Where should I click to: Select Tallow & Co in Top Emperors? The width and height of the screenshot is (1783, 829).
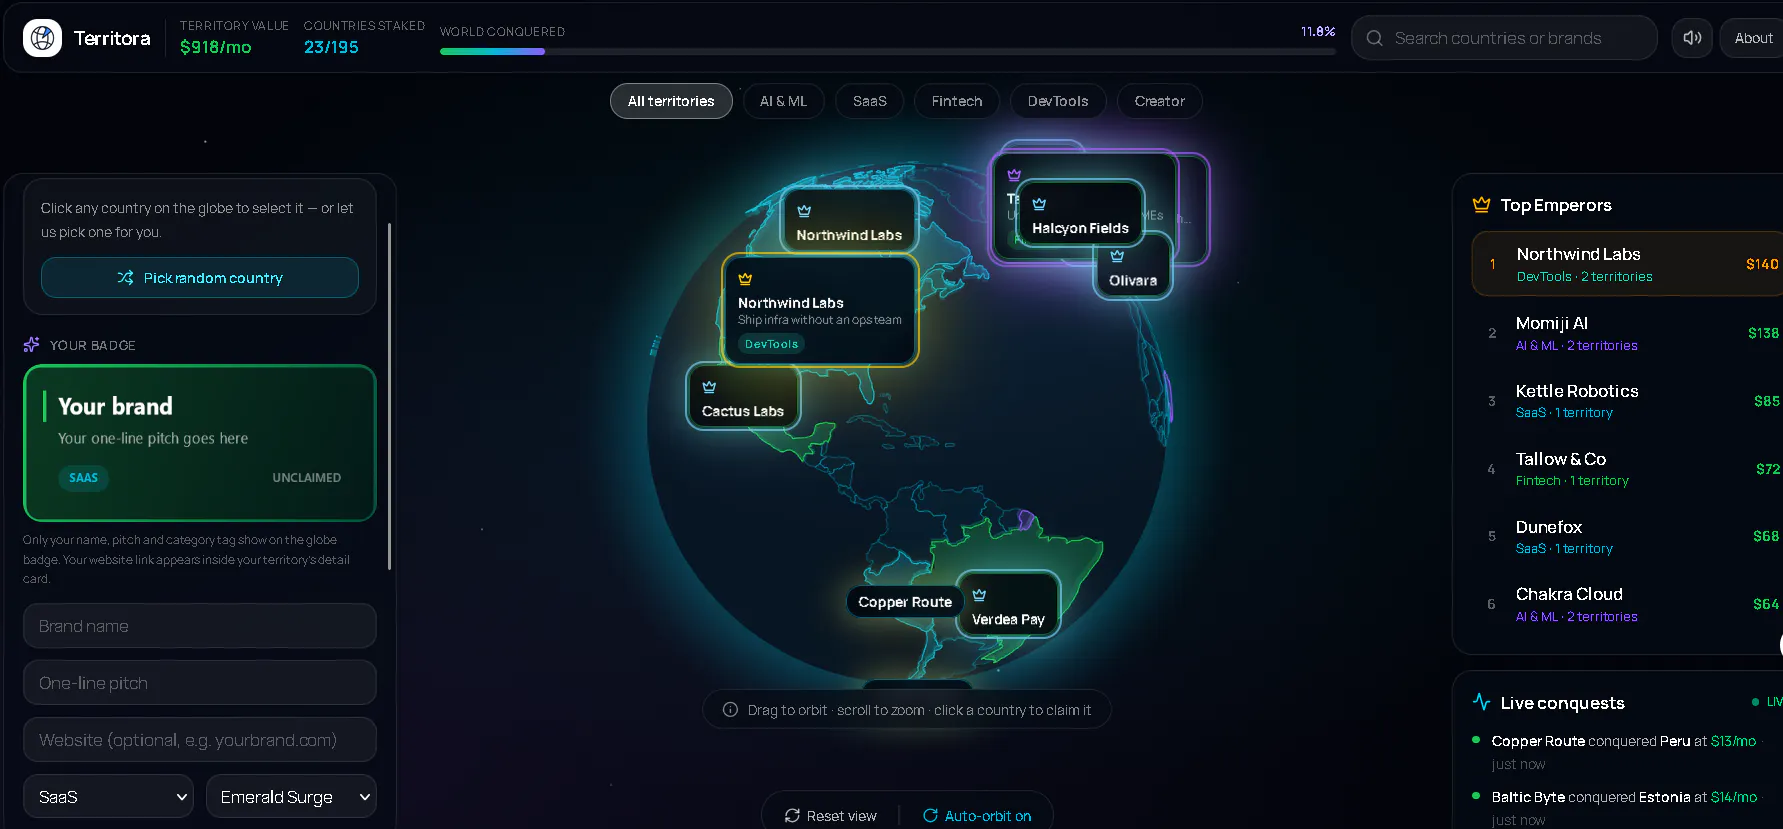(x=1627, y=469)
